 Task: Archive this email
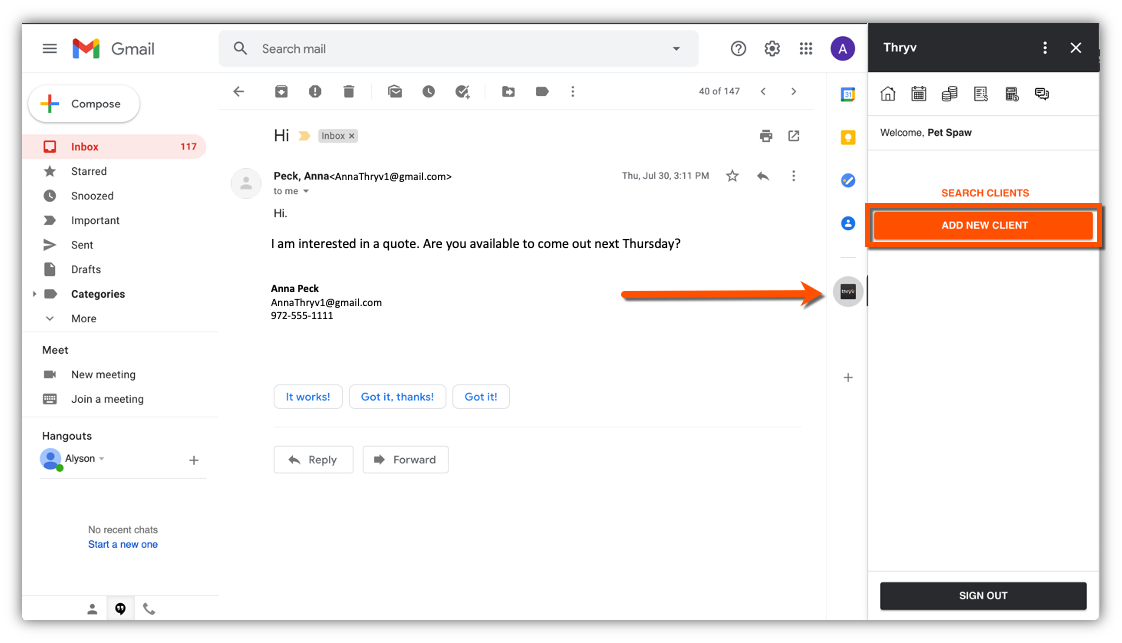[281, 92]
